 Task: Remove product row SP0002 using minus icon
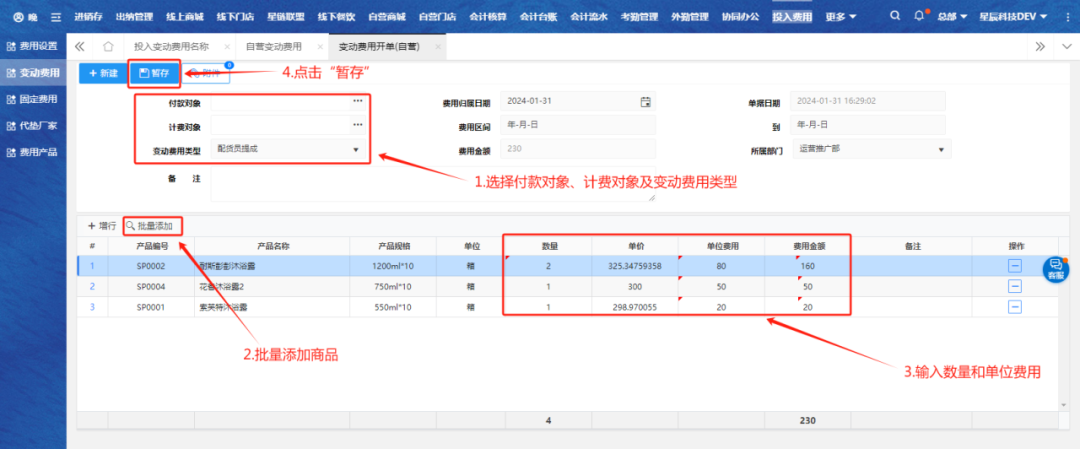click(x=1014, y=265)
